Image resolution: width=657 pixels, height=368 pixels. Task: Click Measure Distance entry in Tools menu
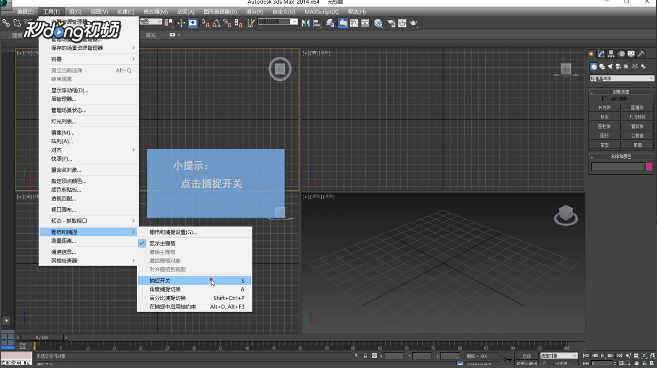88,241
